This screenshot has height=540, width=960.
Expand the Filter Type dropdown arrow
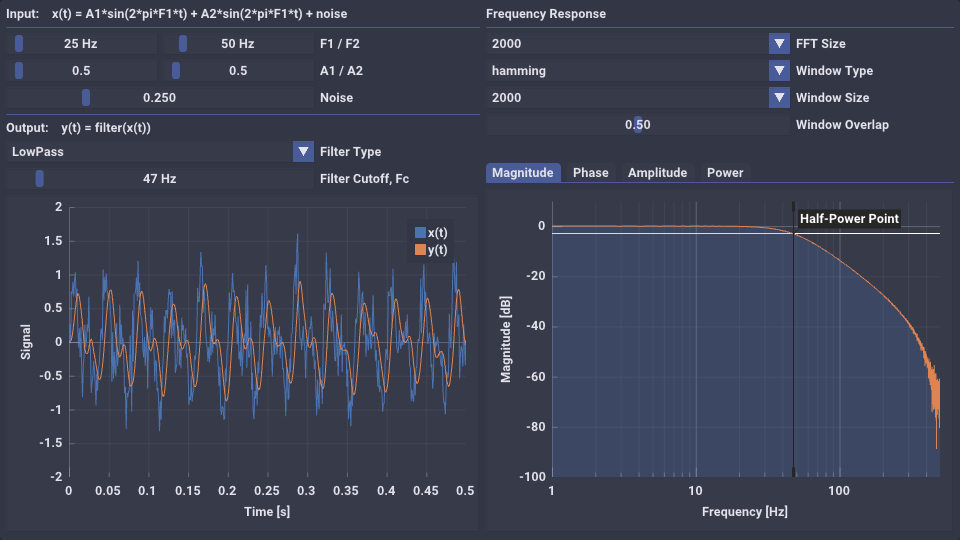click(x=303, y=152)
